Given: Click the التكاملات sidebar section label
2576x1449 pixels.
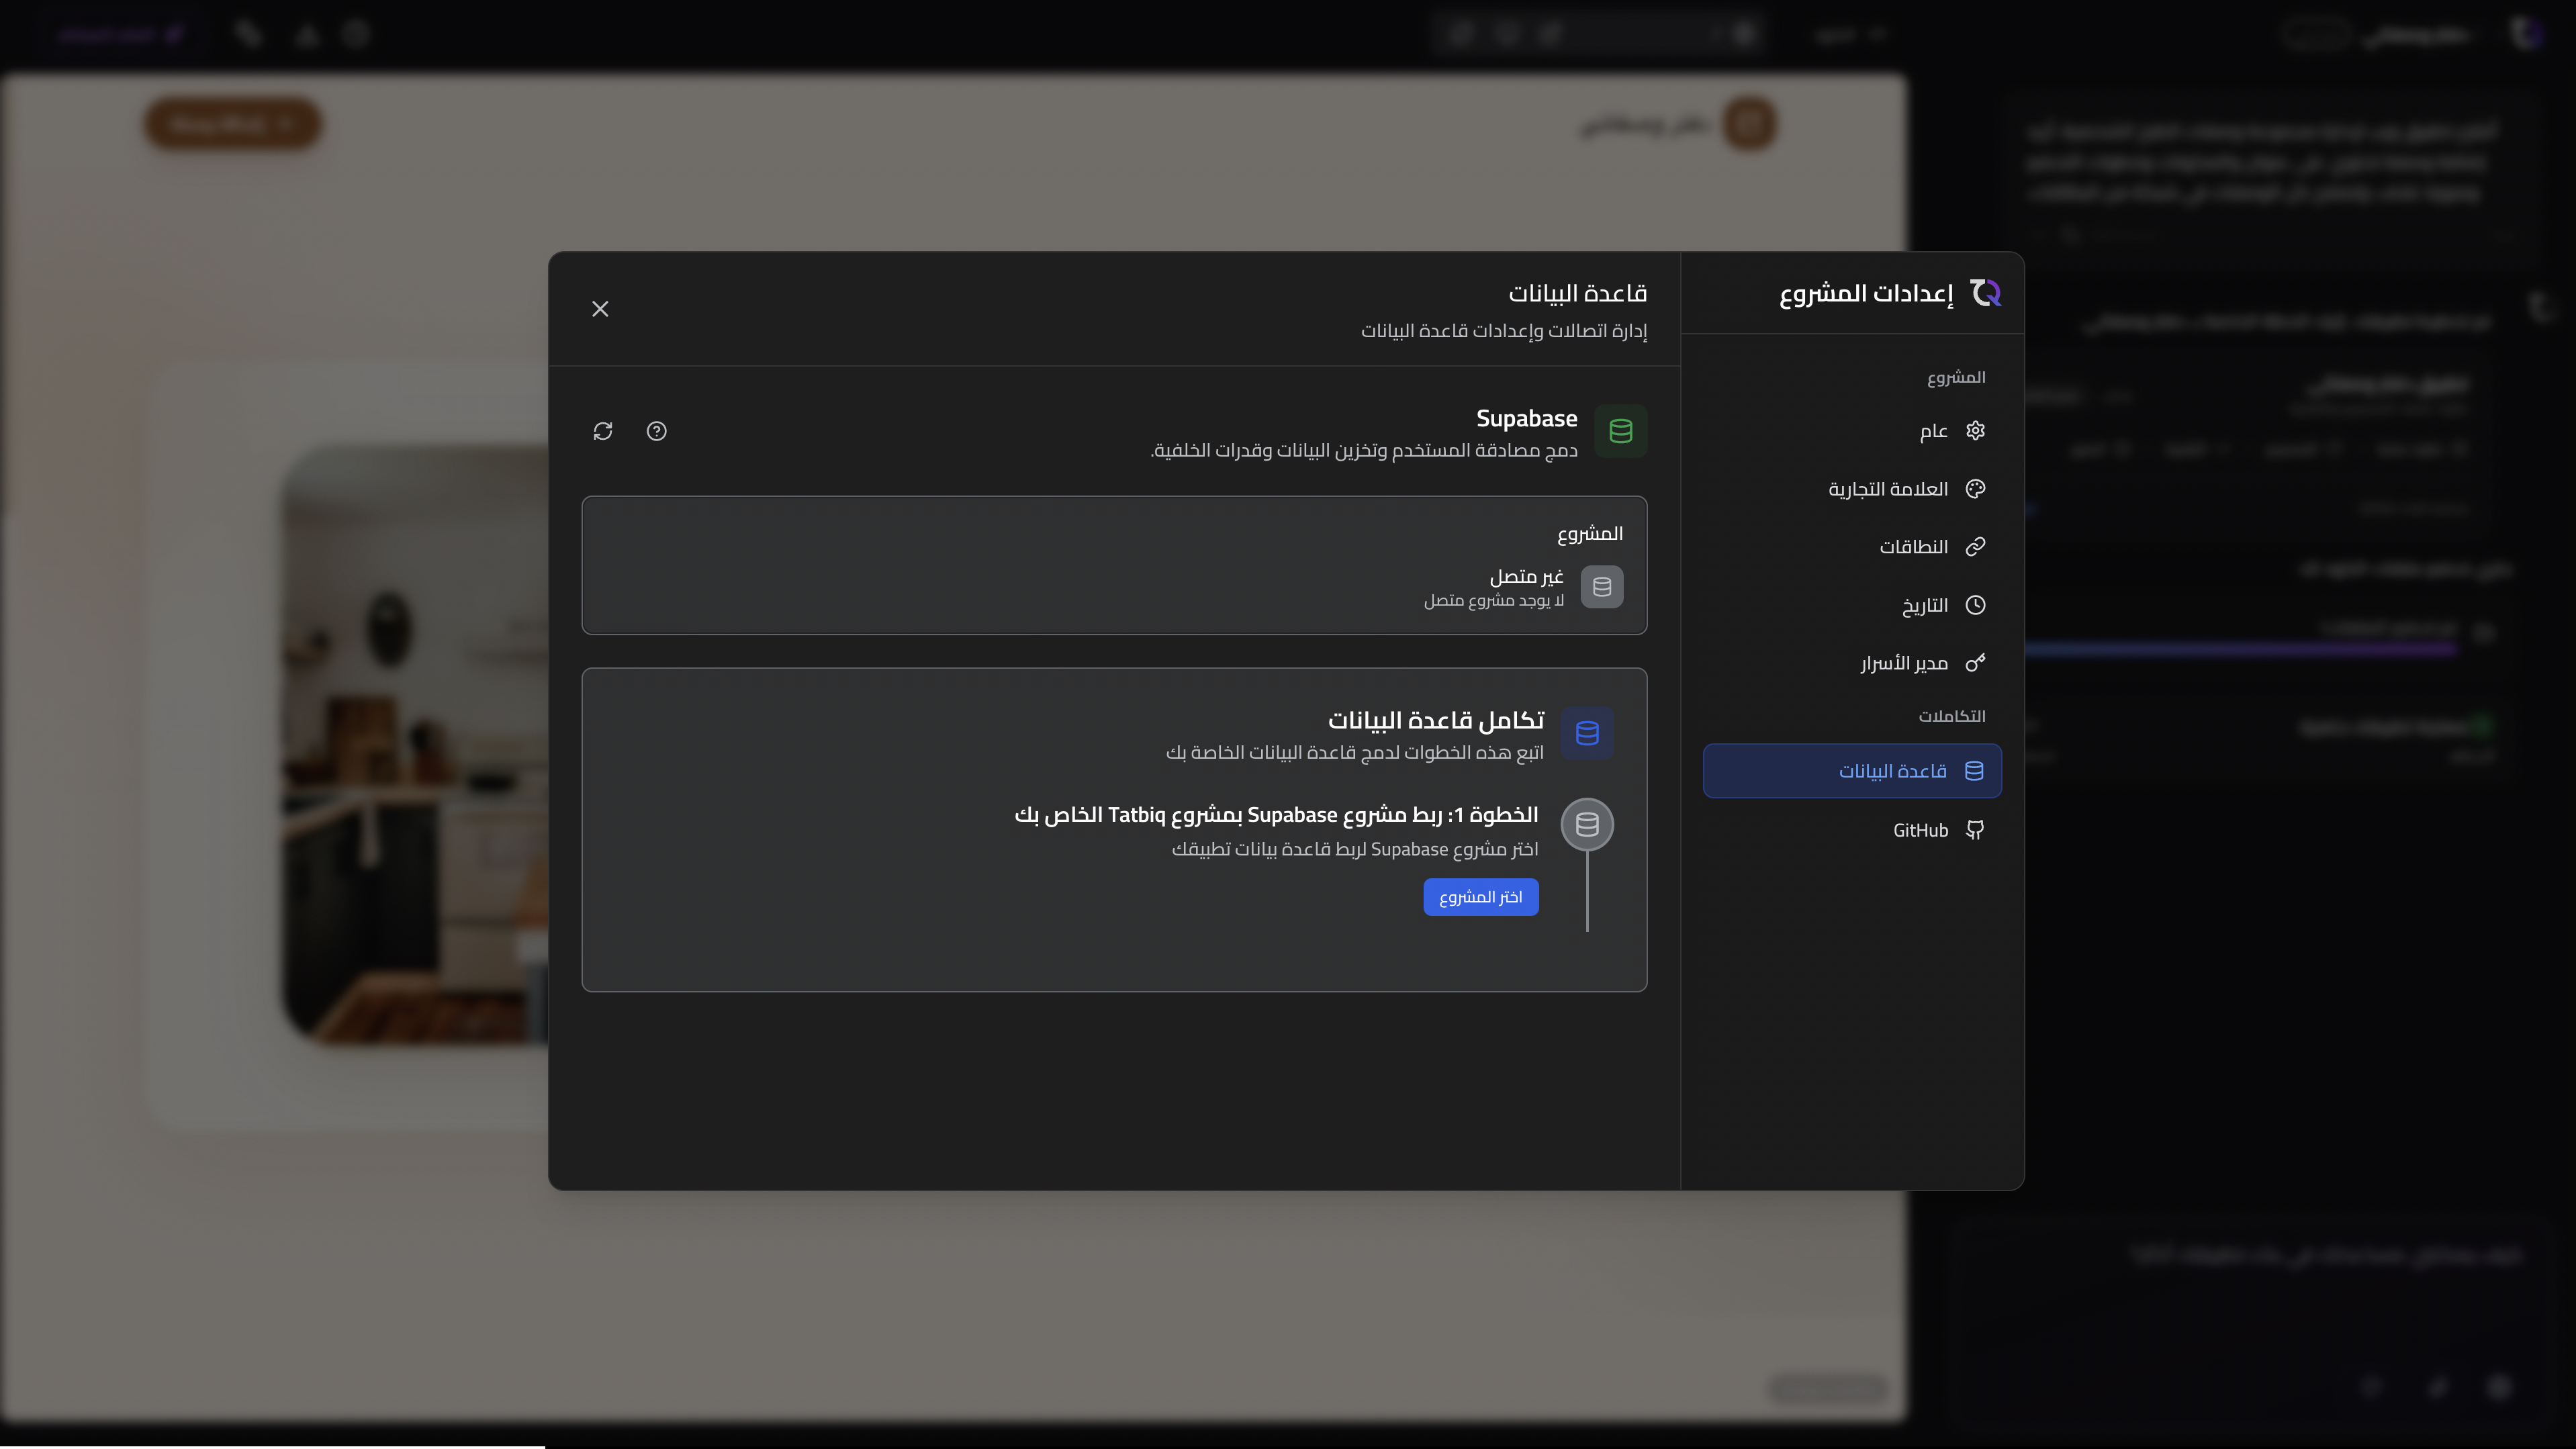Looking at the screenshot, I should [x=1951, y=716].
